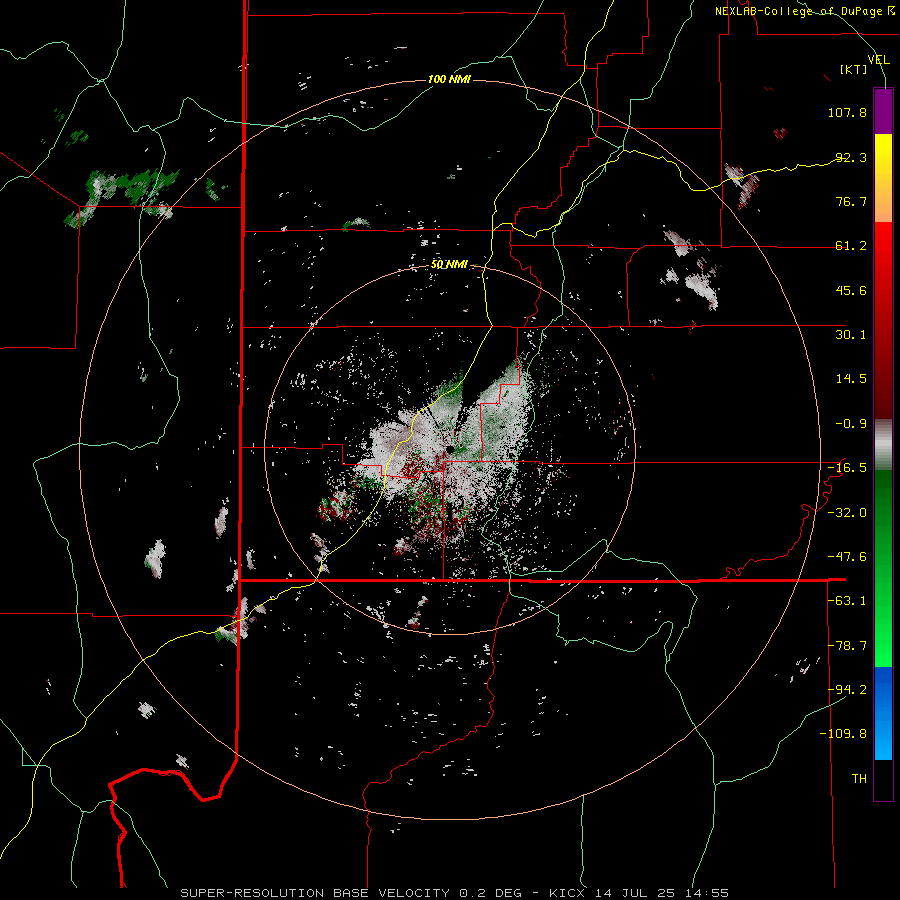Click the -78.7 legend value
Image resolution: width=900 pixels, height=900 pixels.
tap(847, 646)
